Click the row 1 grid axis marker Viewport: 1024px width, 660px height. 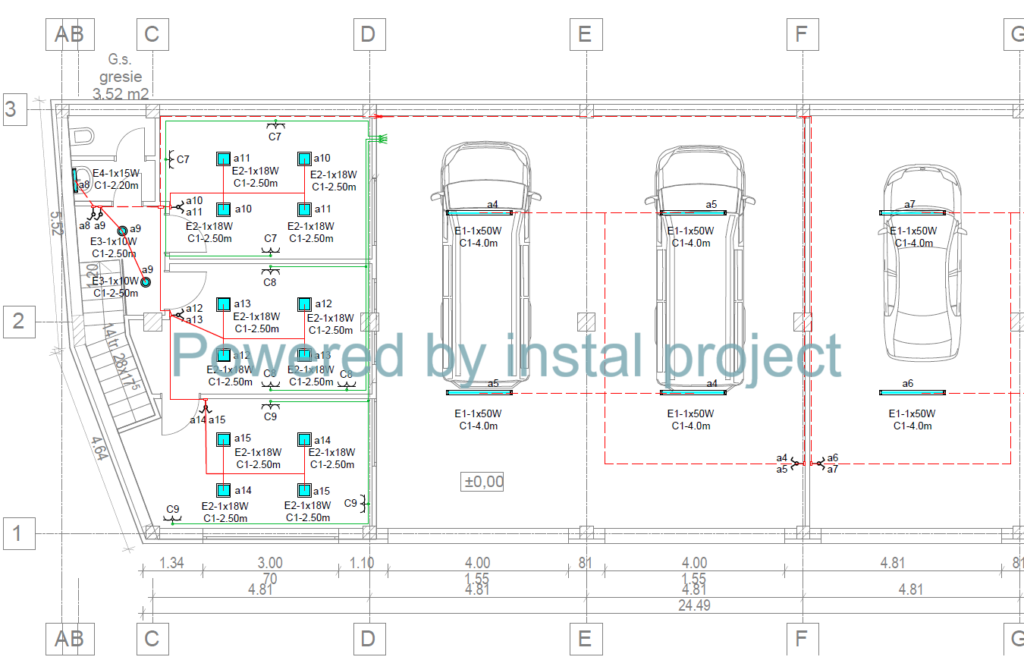15,533
